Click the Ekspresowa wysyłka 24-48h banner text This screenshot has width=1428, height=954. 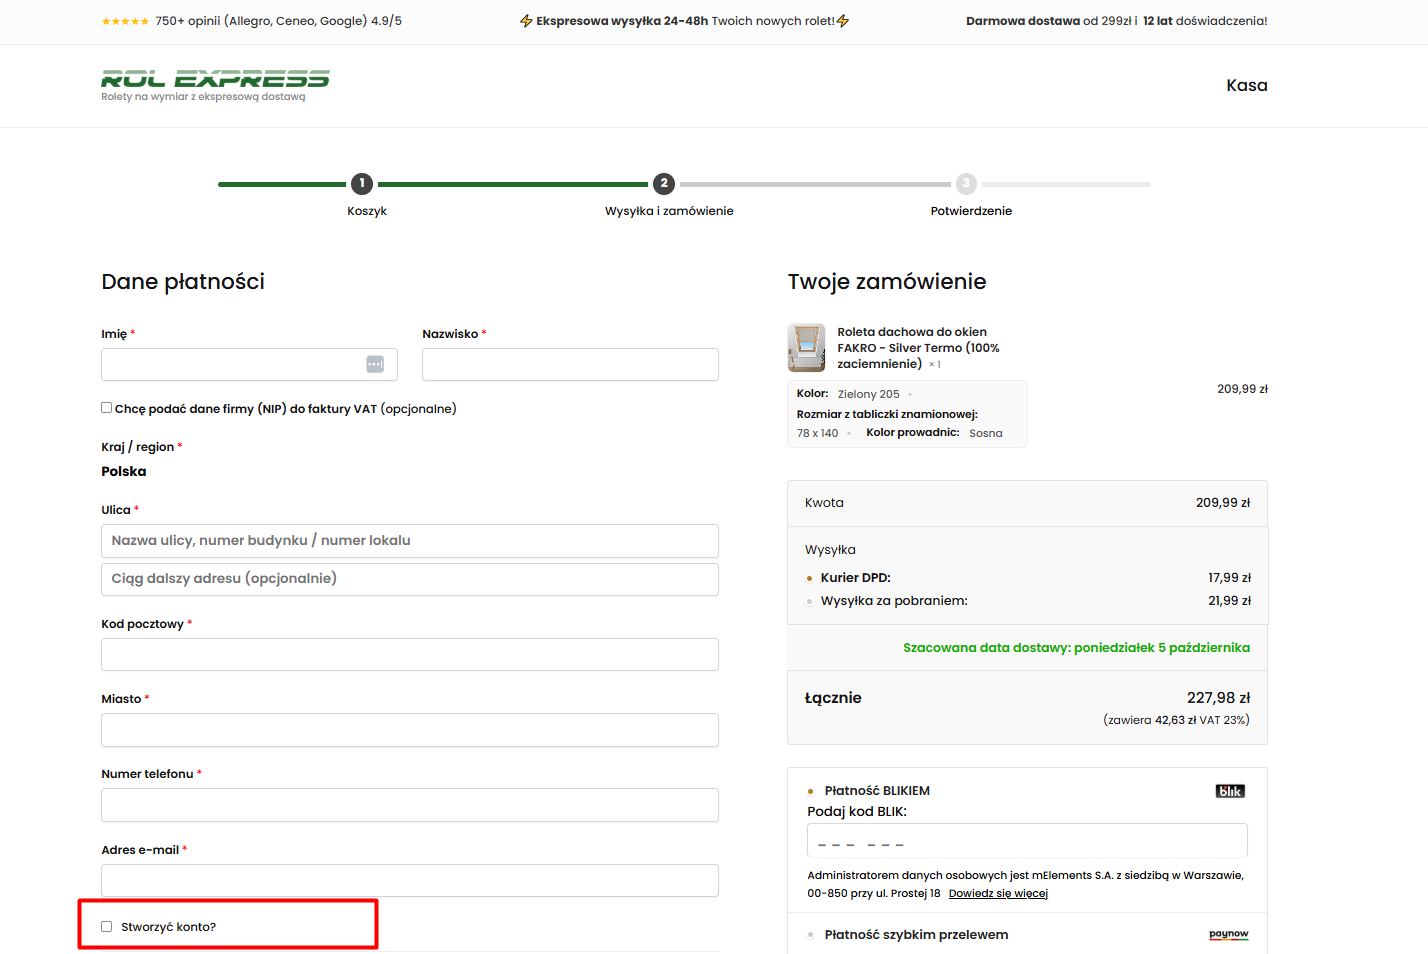[x=685, y=21]
